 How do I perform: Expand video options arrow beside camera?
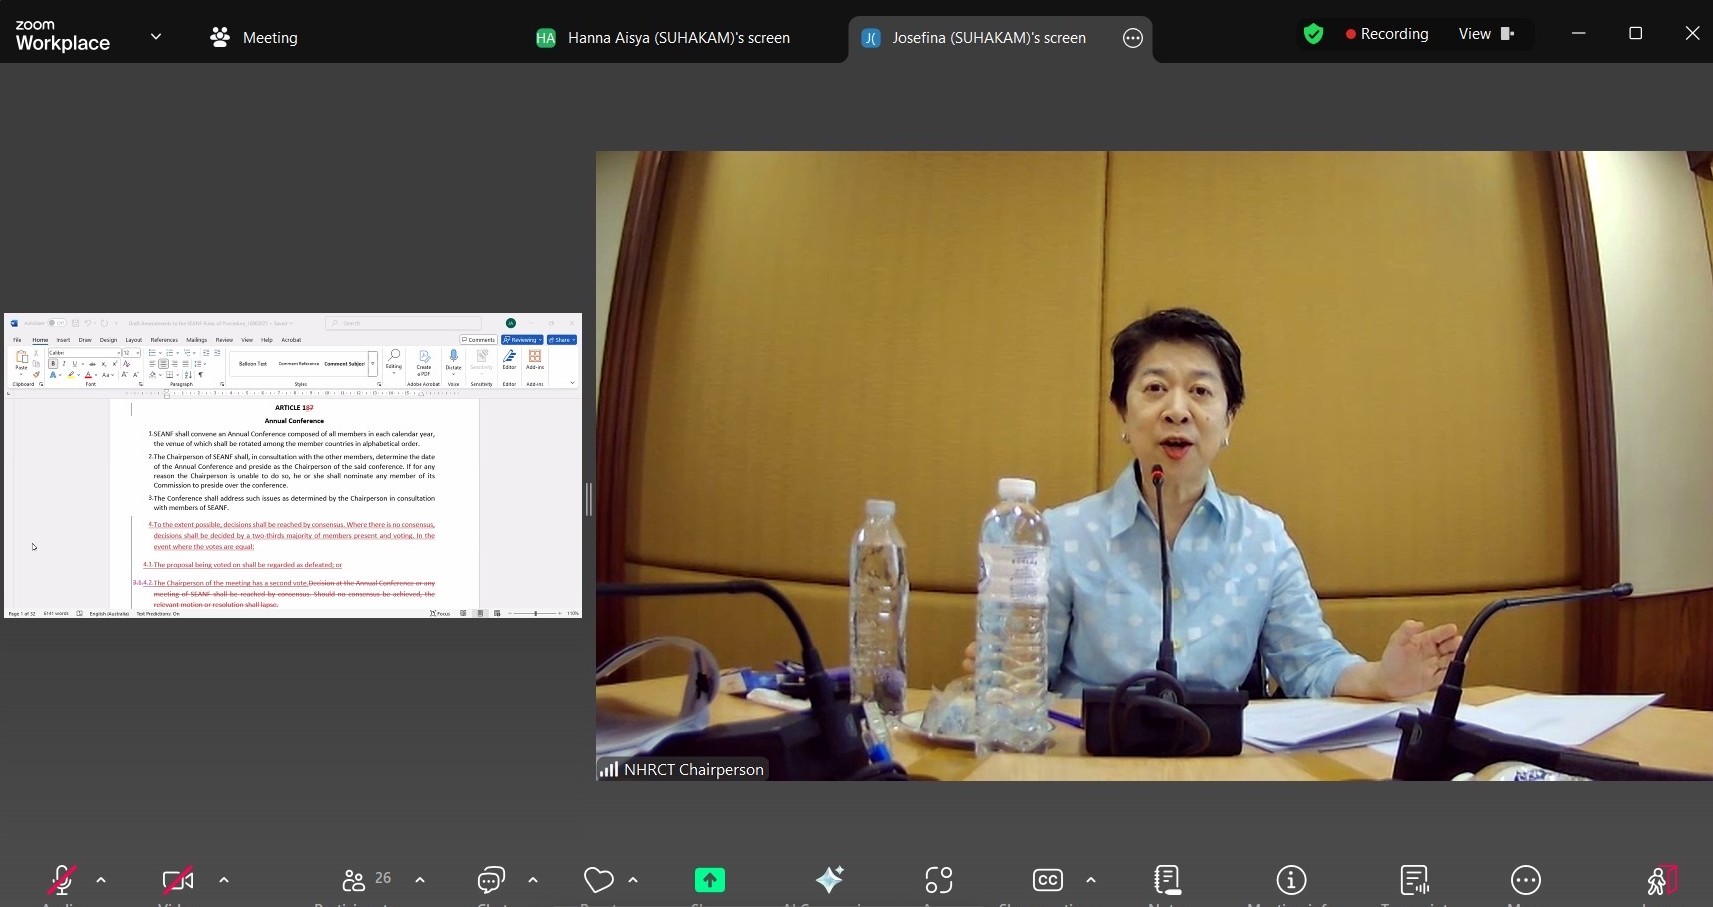[224, 880]
